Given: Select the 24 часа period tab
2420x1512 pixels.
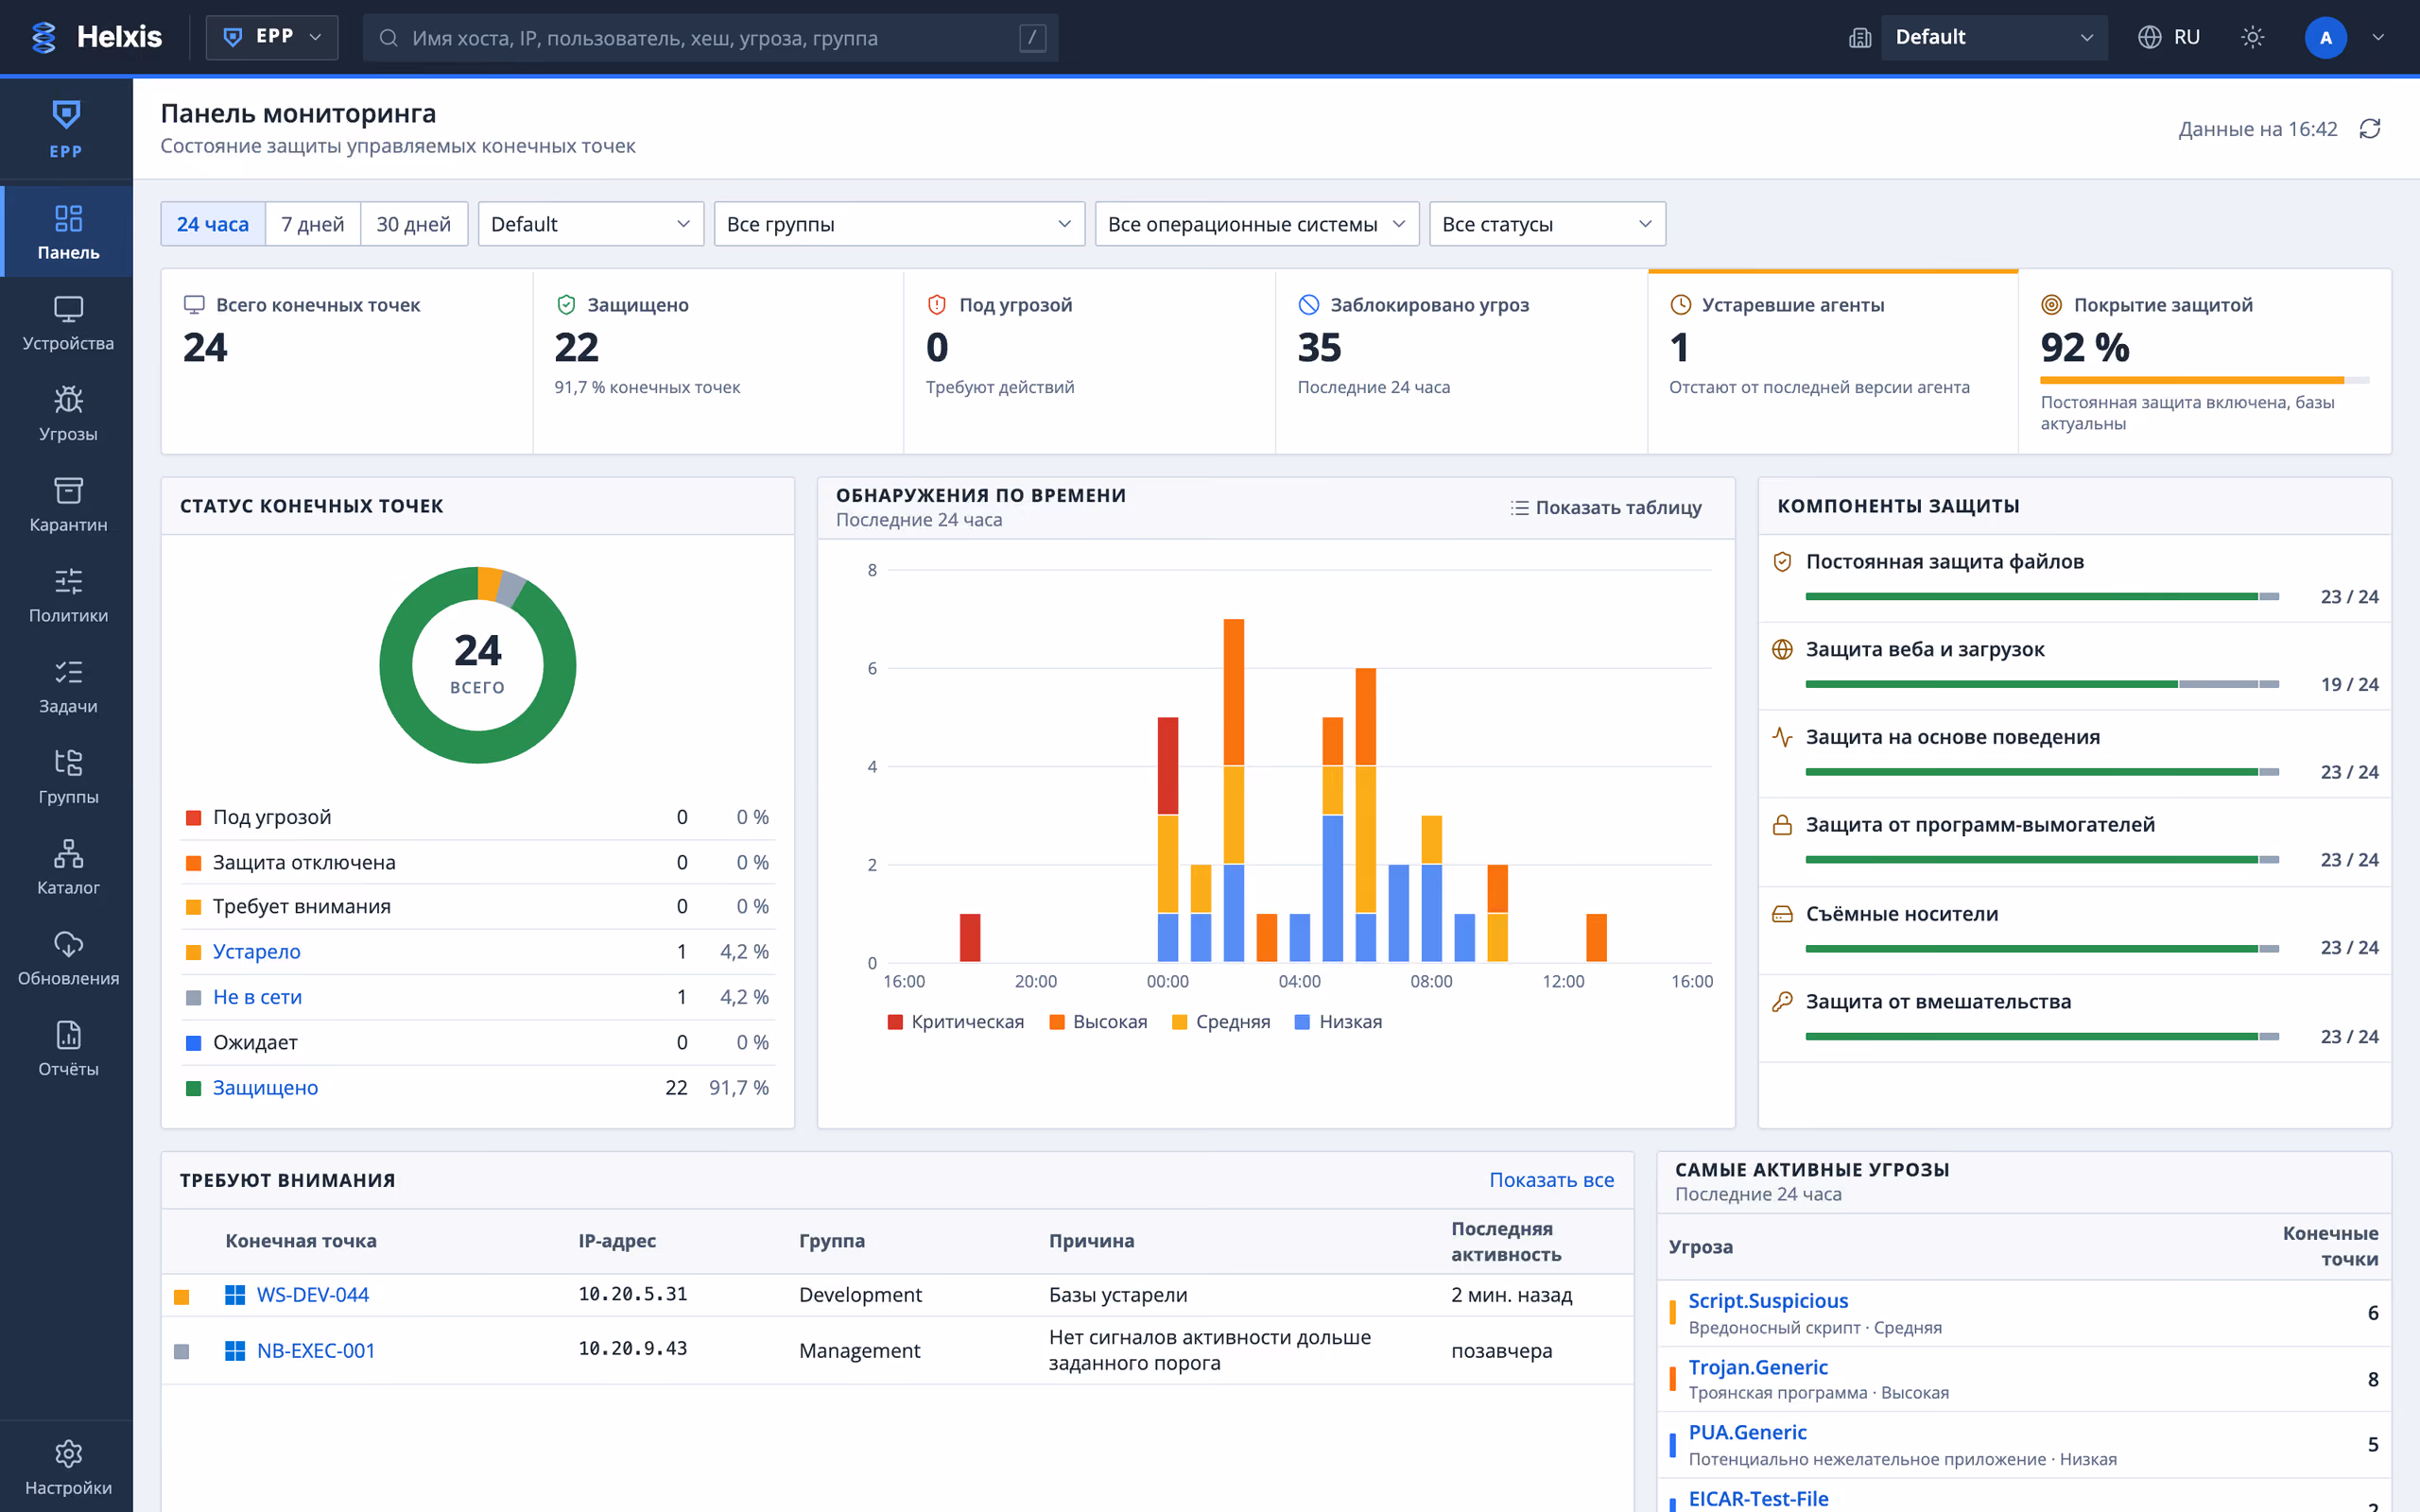Looking at the screenshot, I should (x=213, y=224).
